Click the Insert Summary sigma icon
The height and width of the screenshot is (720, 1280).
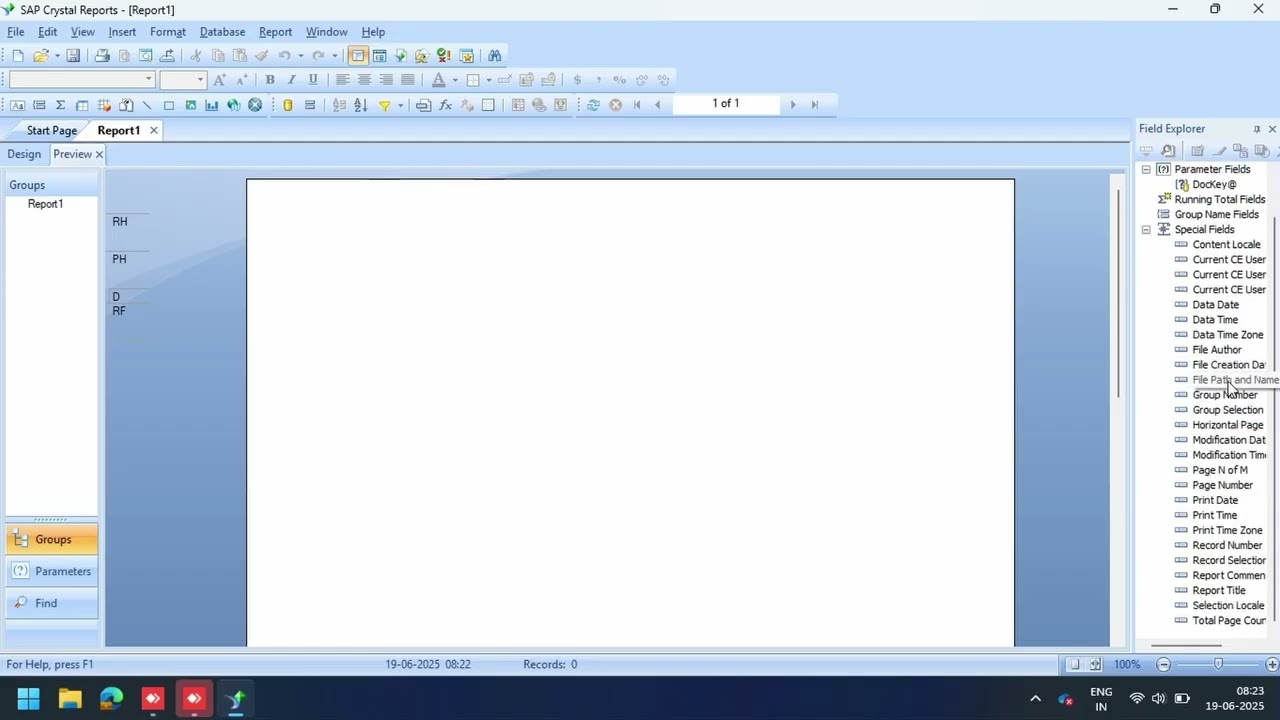click(x=60, y=105)
